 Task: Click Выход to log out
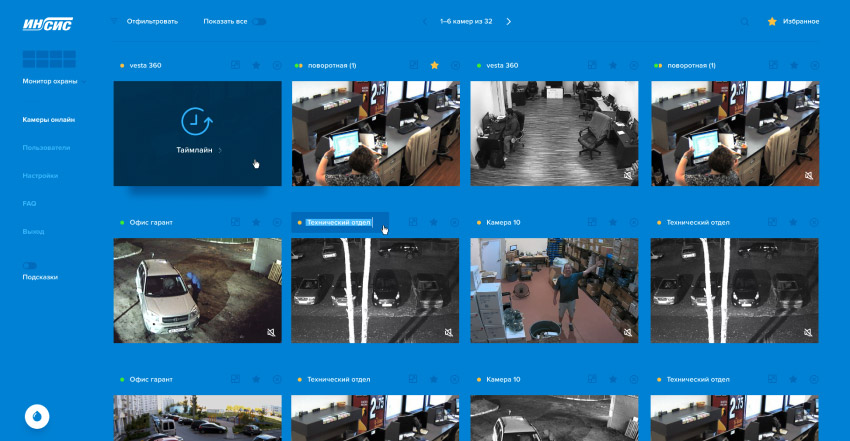33,231
